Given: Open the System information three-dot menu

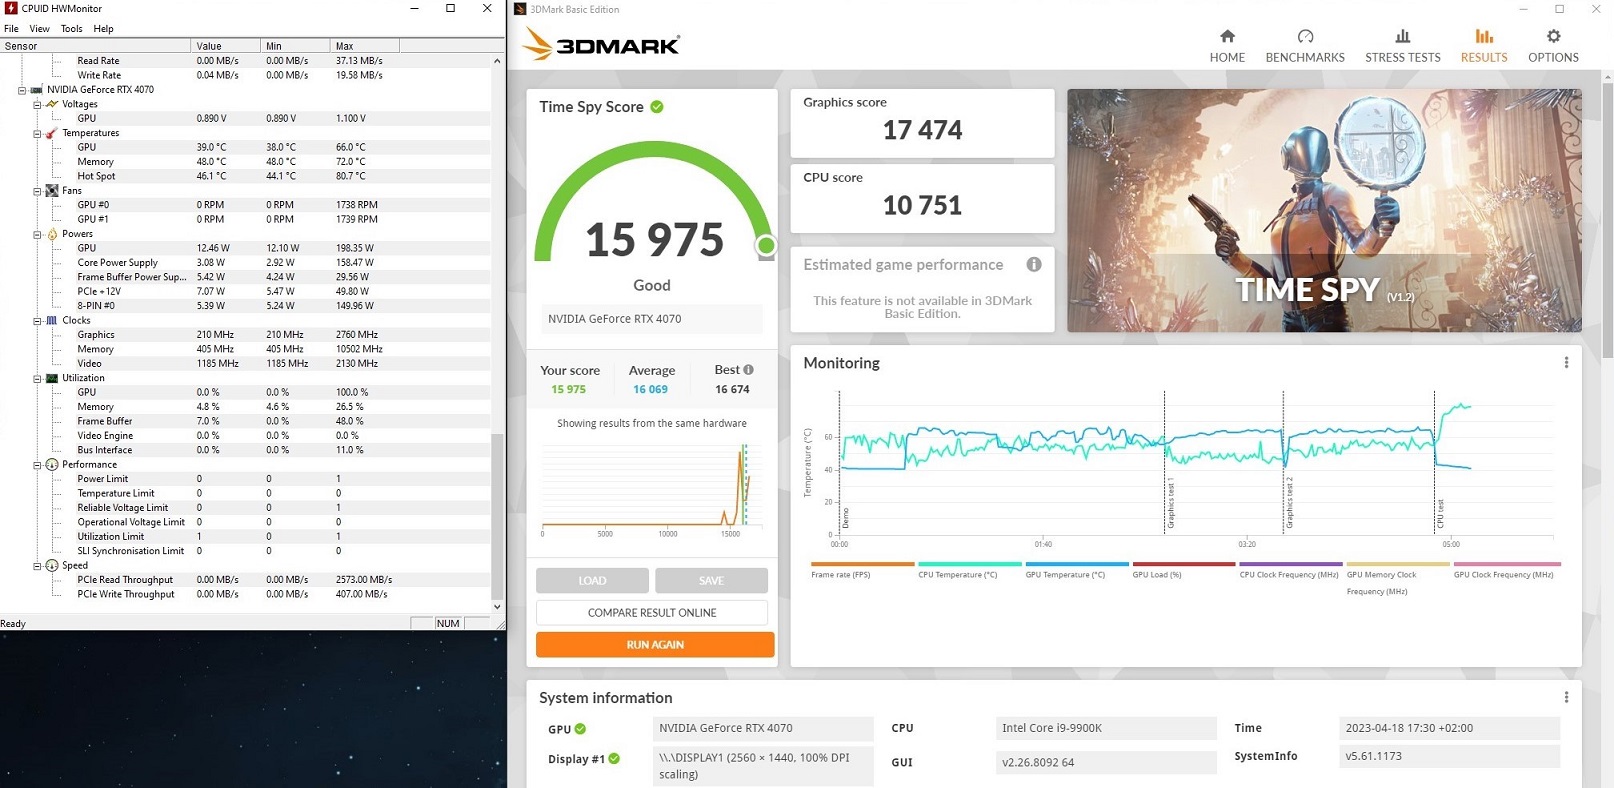Looking at the screenshot, I should tap(1566, 698).
